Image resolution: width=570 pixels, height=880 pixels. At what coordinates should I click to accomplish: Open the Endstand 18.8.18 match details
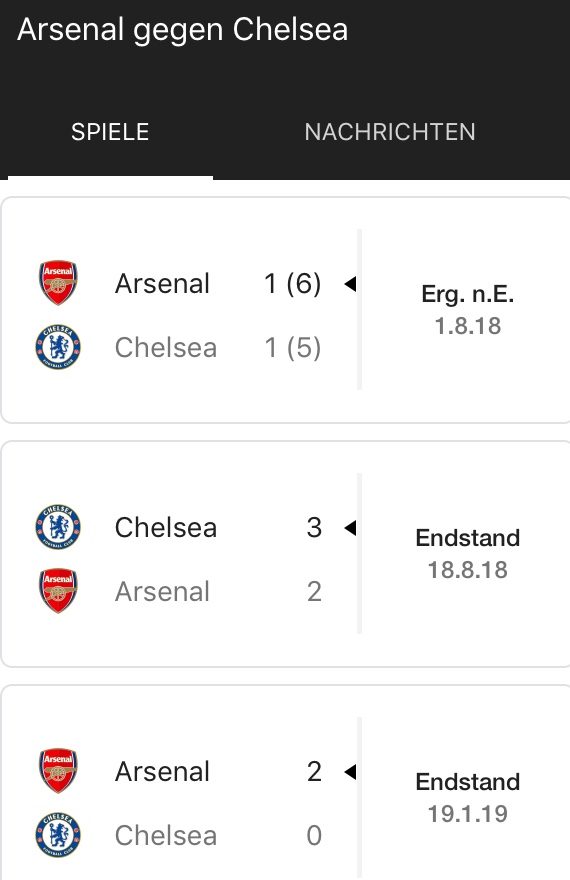tap(467, 553)
